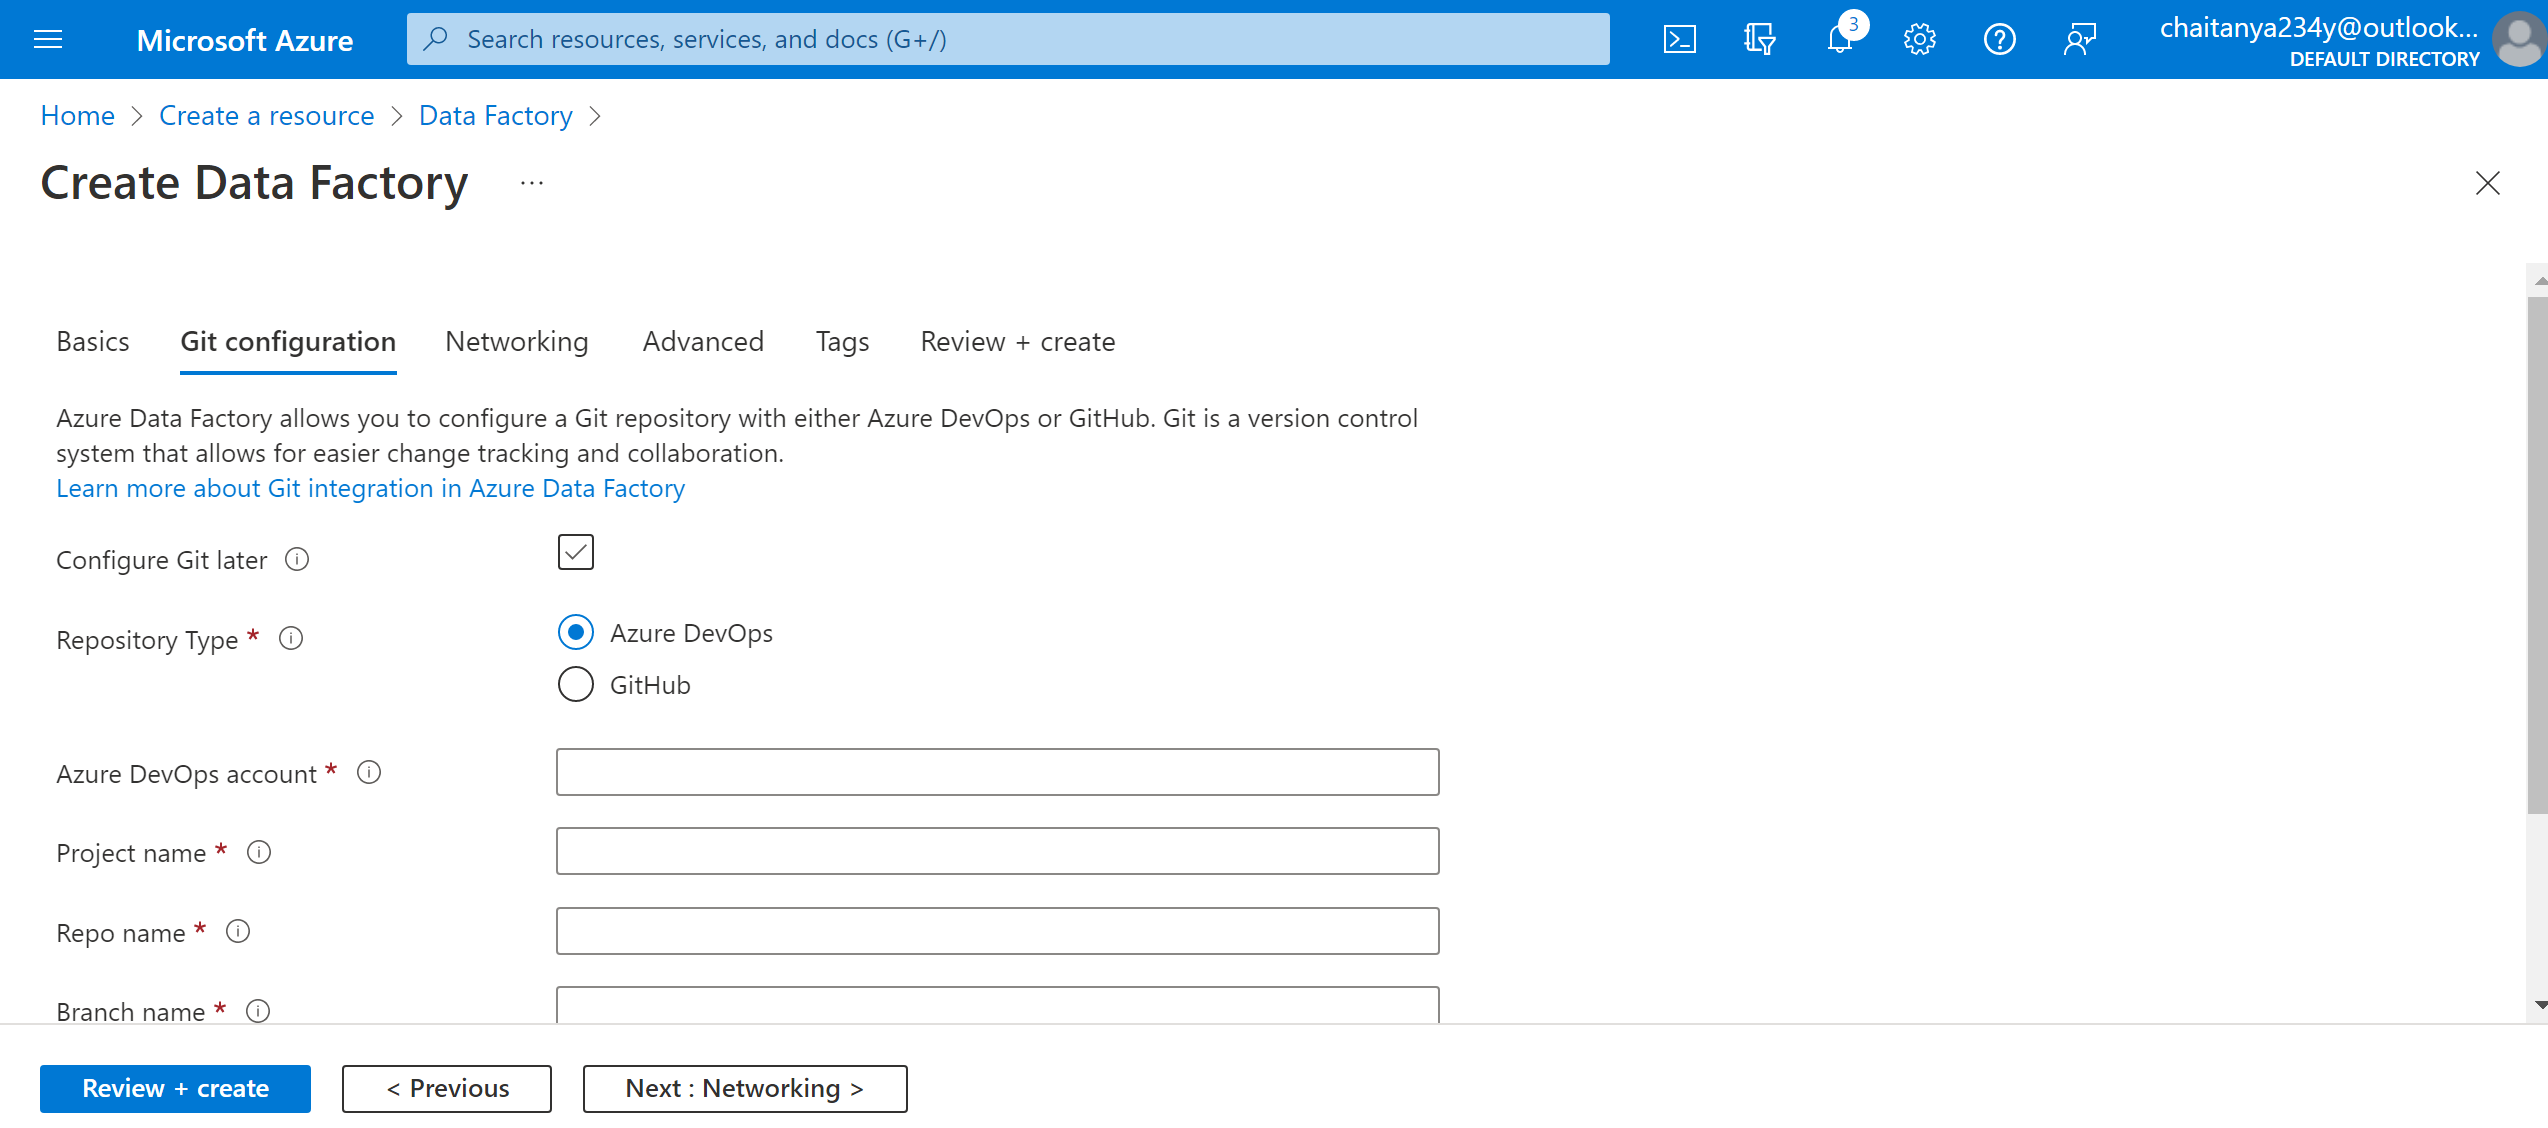This screenshot has height=1128, width=2548.
Task: Go to Data Factory breadcrumb
Action: (496, 115)
